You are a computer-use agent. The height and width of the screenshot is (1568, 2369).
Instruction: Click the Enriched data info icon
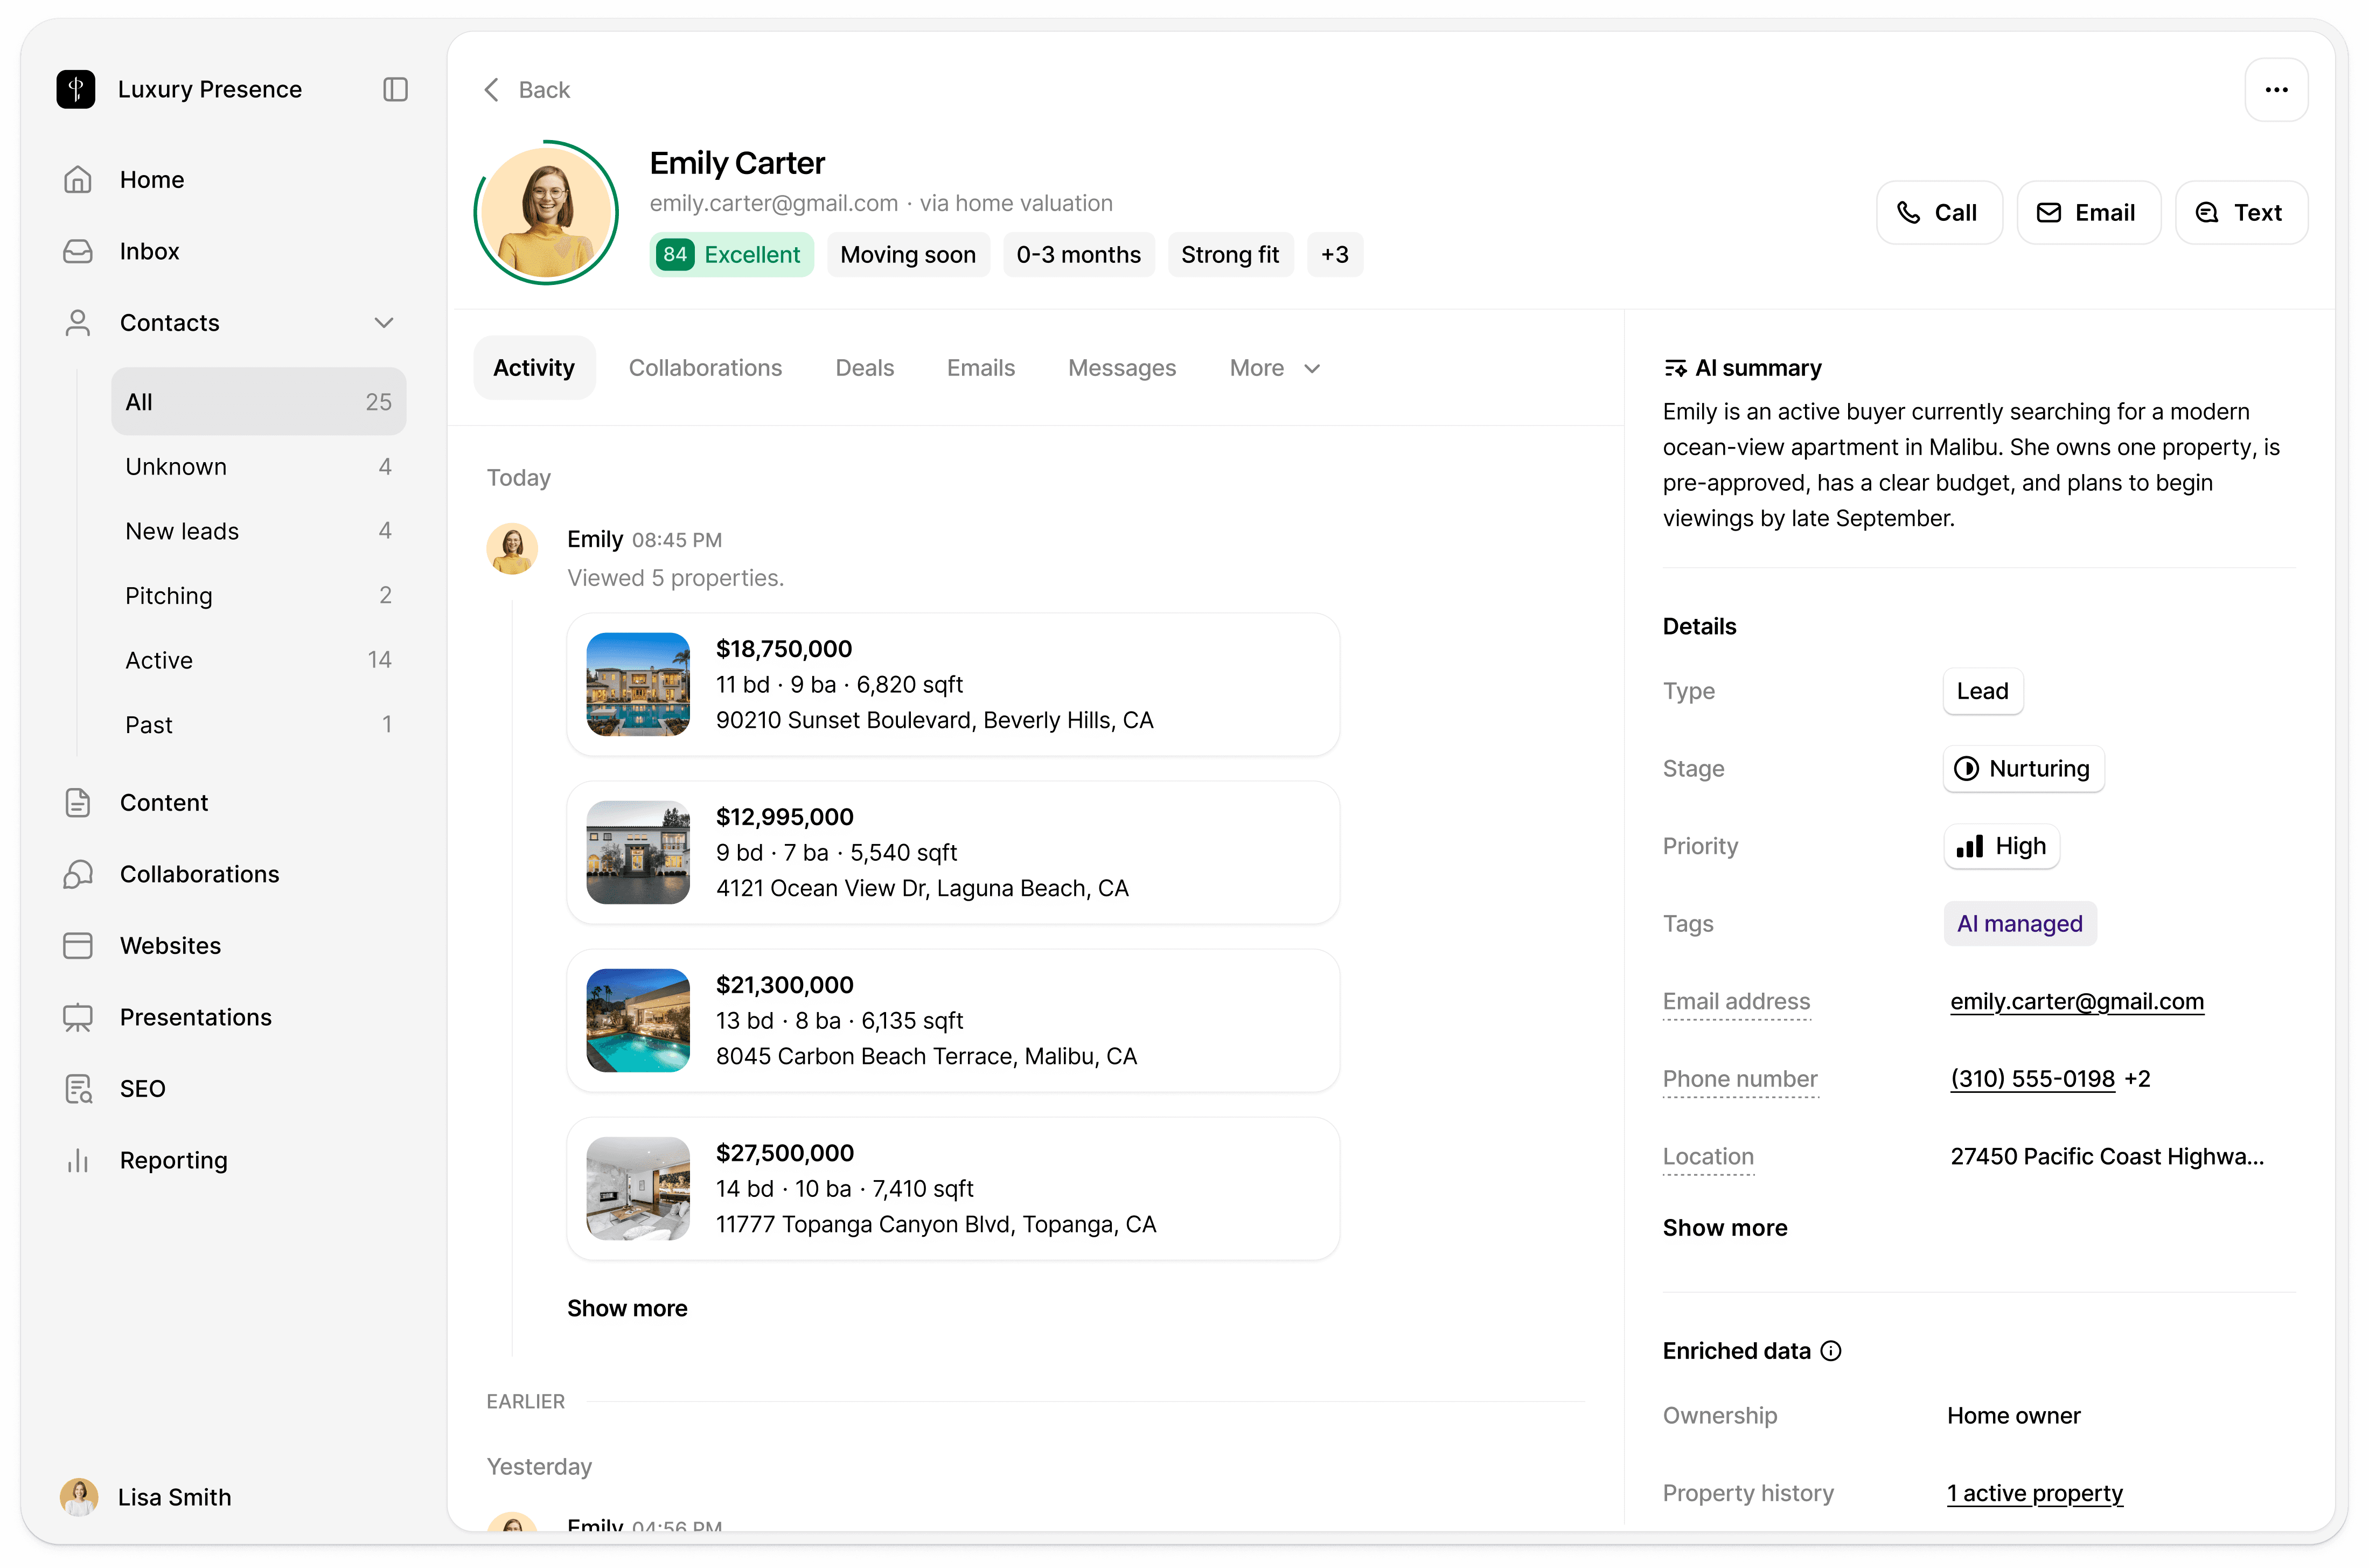point(1831,1351)
